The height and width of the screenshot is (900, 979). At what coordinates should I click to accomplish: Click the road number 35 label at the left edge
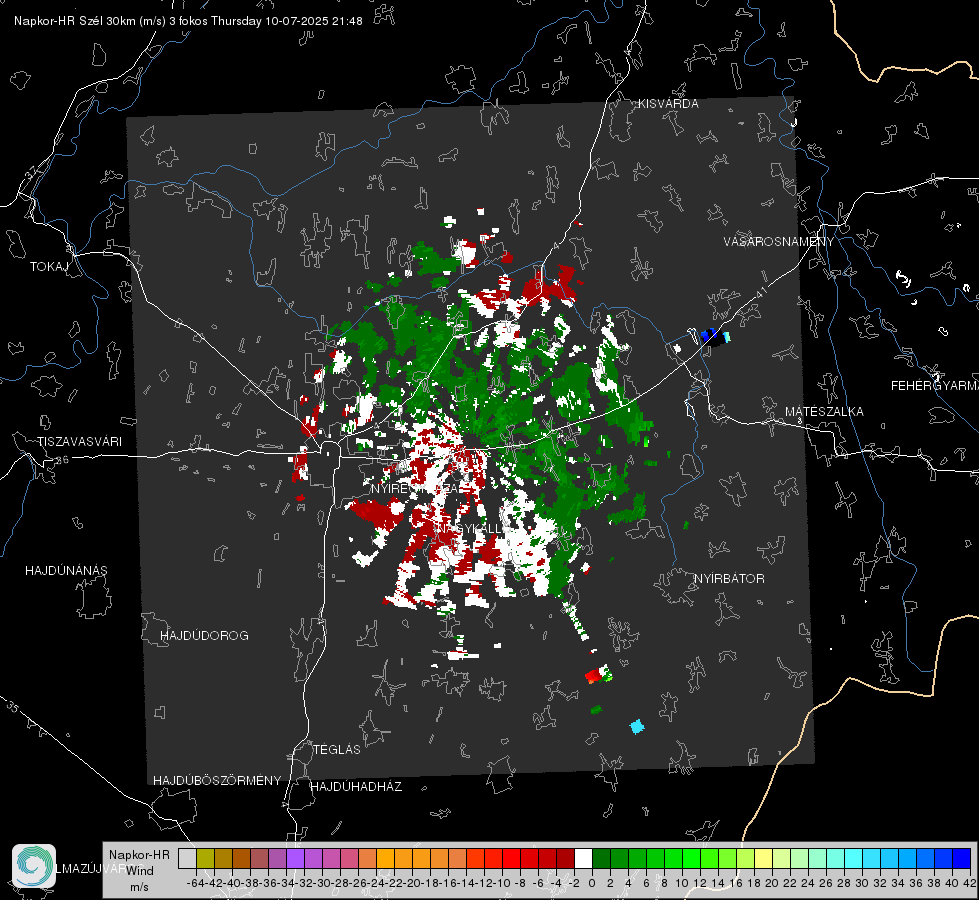(13, 706)
